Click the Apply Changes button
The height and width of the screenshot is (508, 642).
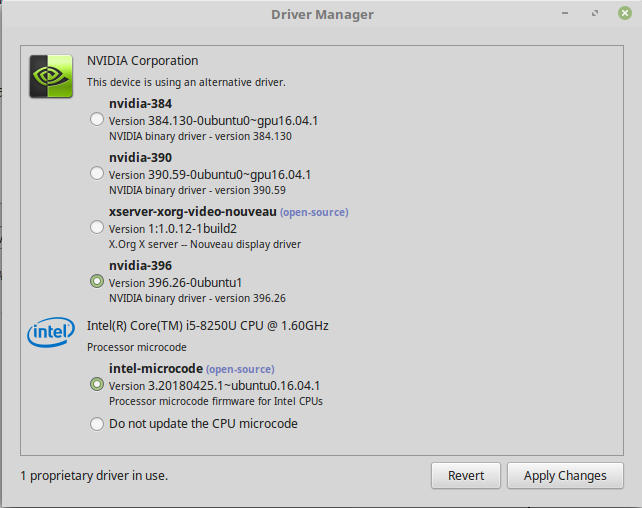565,476
